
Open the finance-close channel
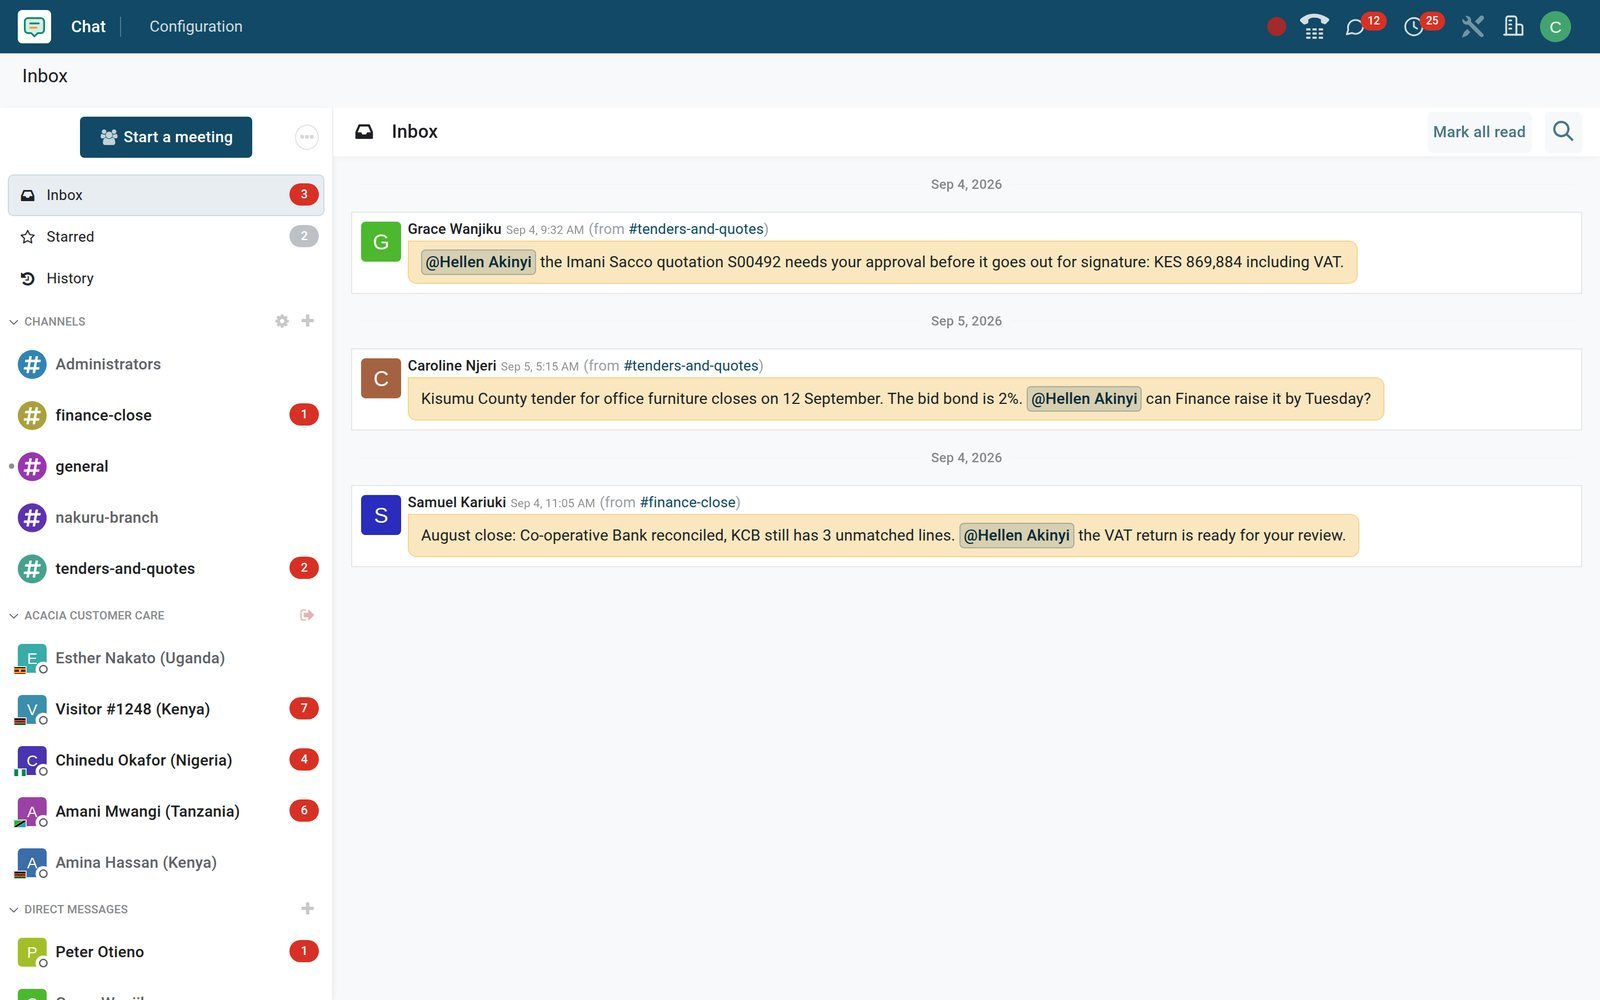[166, 416]
